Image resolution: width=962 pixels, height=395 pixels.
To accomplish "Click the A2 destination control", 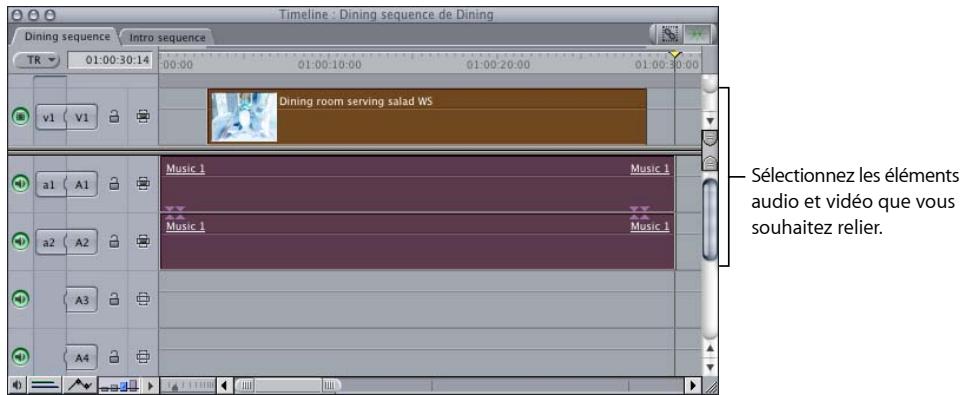I will tap(82, 242).
